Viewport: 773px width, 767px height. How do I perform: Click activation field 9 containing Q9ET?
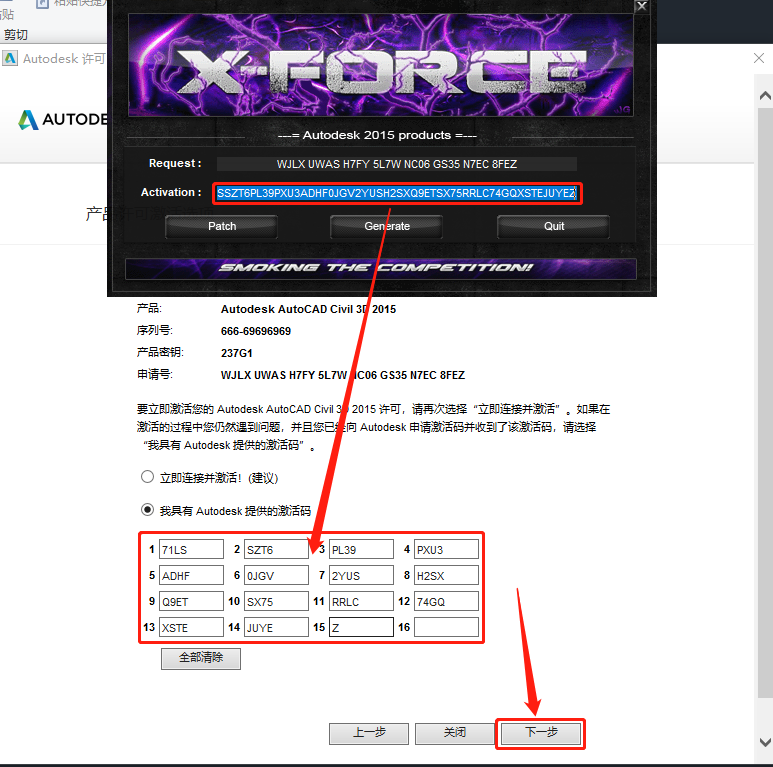click(x=191, y=601)
